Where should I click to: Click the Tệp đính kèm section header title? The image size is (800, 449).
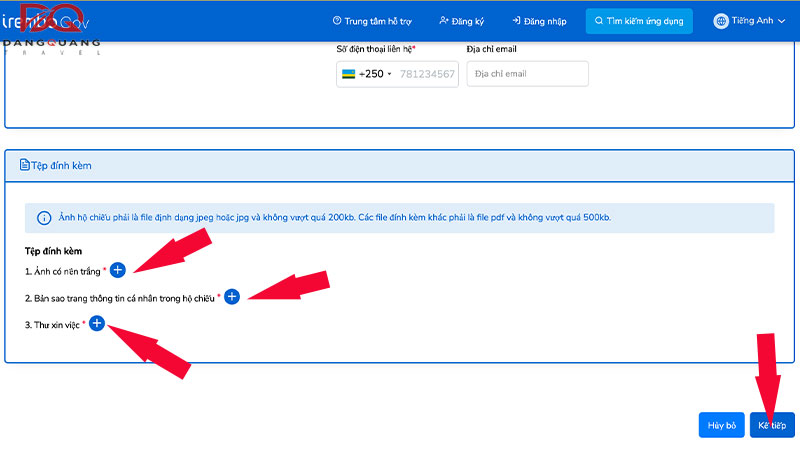(x=61, y=166)
